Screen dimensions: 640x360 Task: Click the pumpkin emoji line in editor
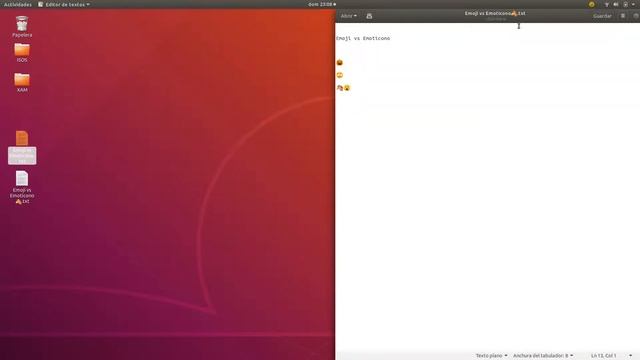tap(340, 62)
